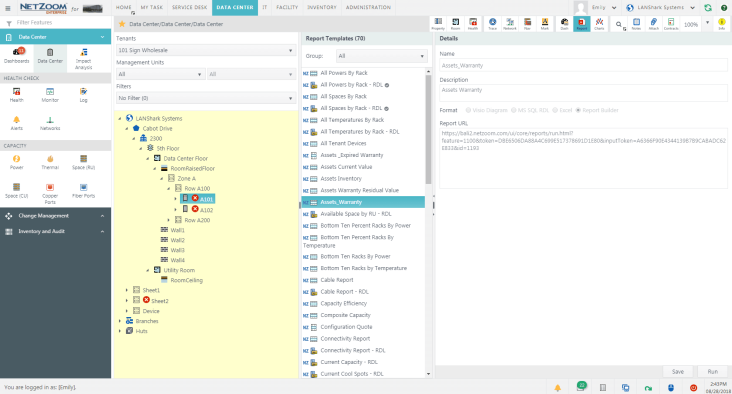
Task: Open the Dash toolbar icon
Action: [564, 24]
